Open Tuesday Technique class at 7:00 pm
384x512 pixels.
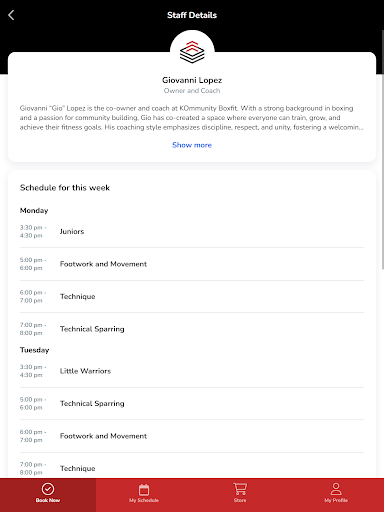pyautogui.click(x=192, y=468)
